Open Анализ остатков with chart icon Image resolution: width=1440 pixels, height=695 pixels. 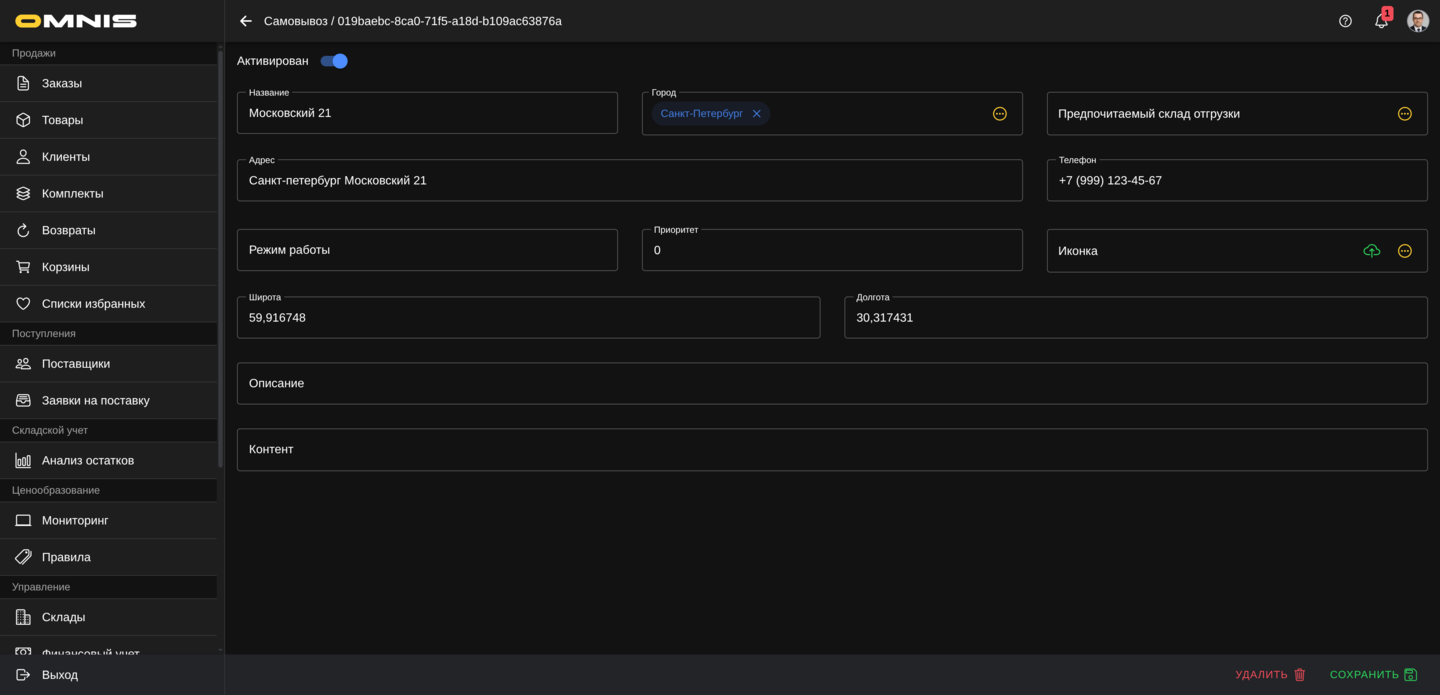pyautogui.click(x=88, y=461)
